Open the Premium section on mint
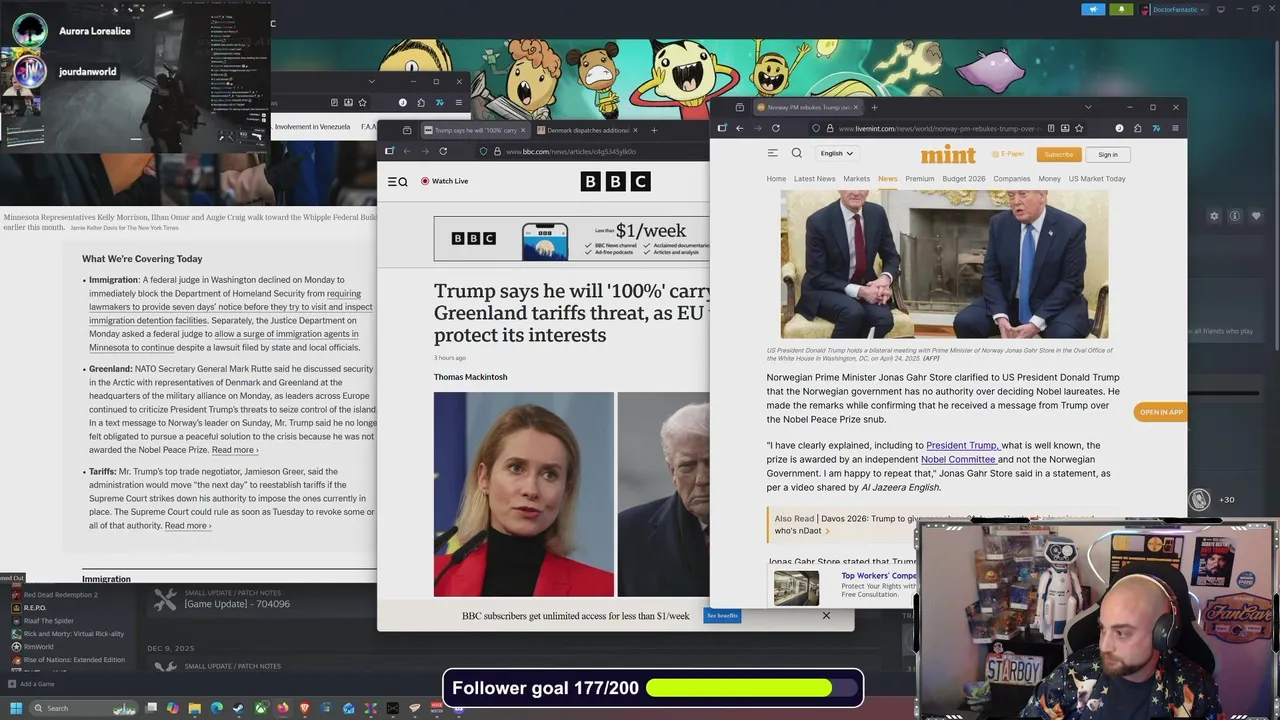This screenshot has height=720, width=1280. point(919,179)
